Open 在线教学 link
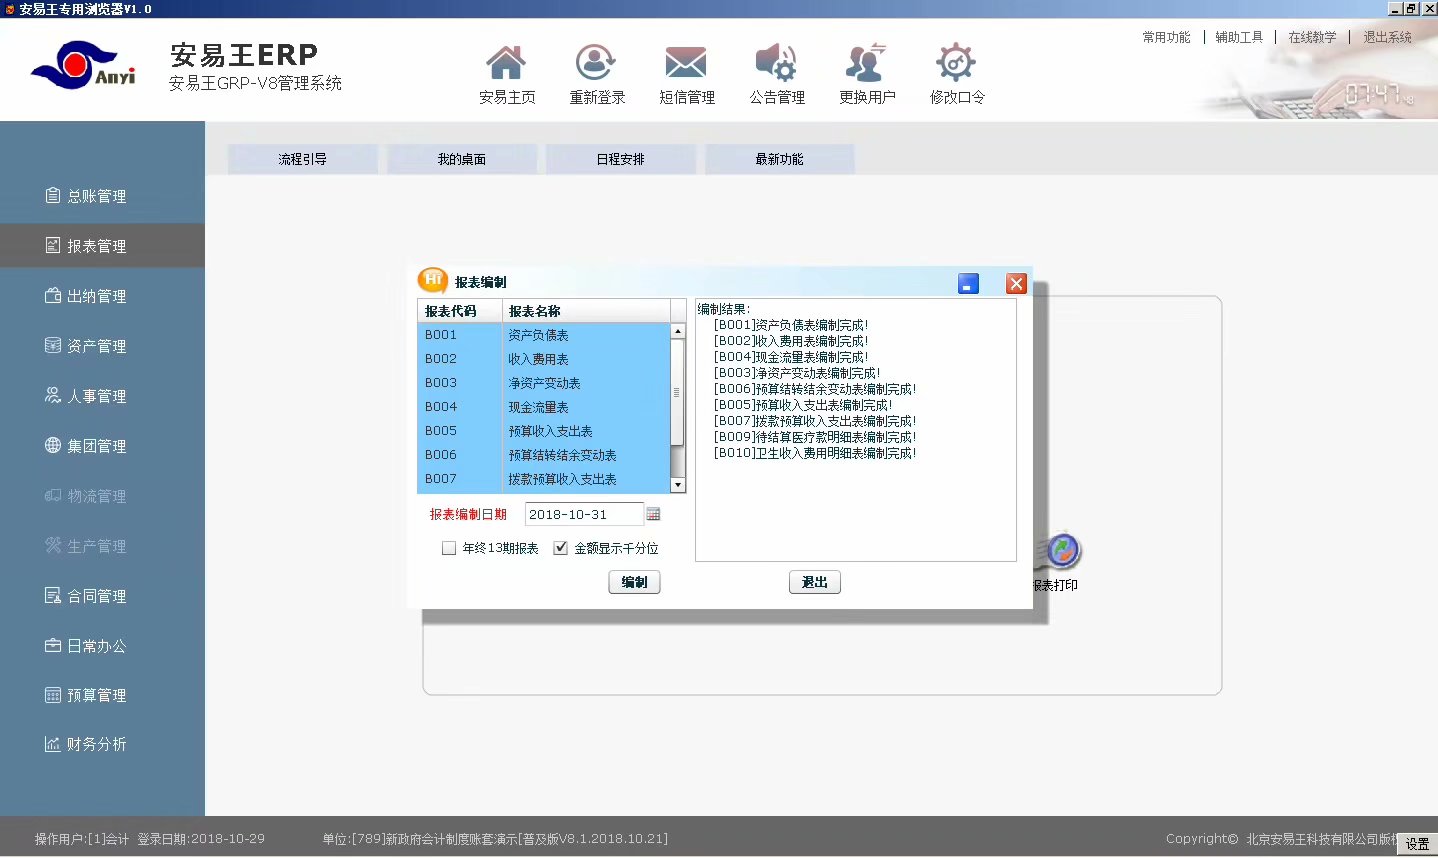1438x858 pixels. [x=1312, y=37]
